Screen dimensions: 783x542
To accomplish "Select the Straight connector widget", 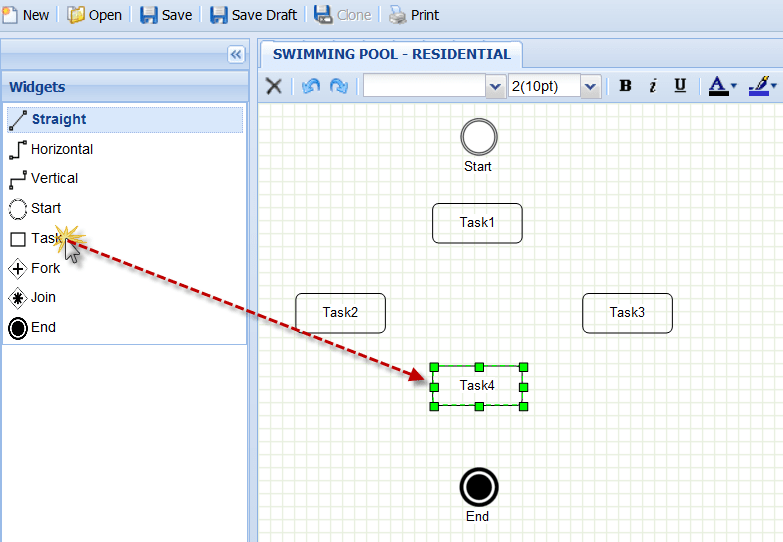I will point(58,120).
